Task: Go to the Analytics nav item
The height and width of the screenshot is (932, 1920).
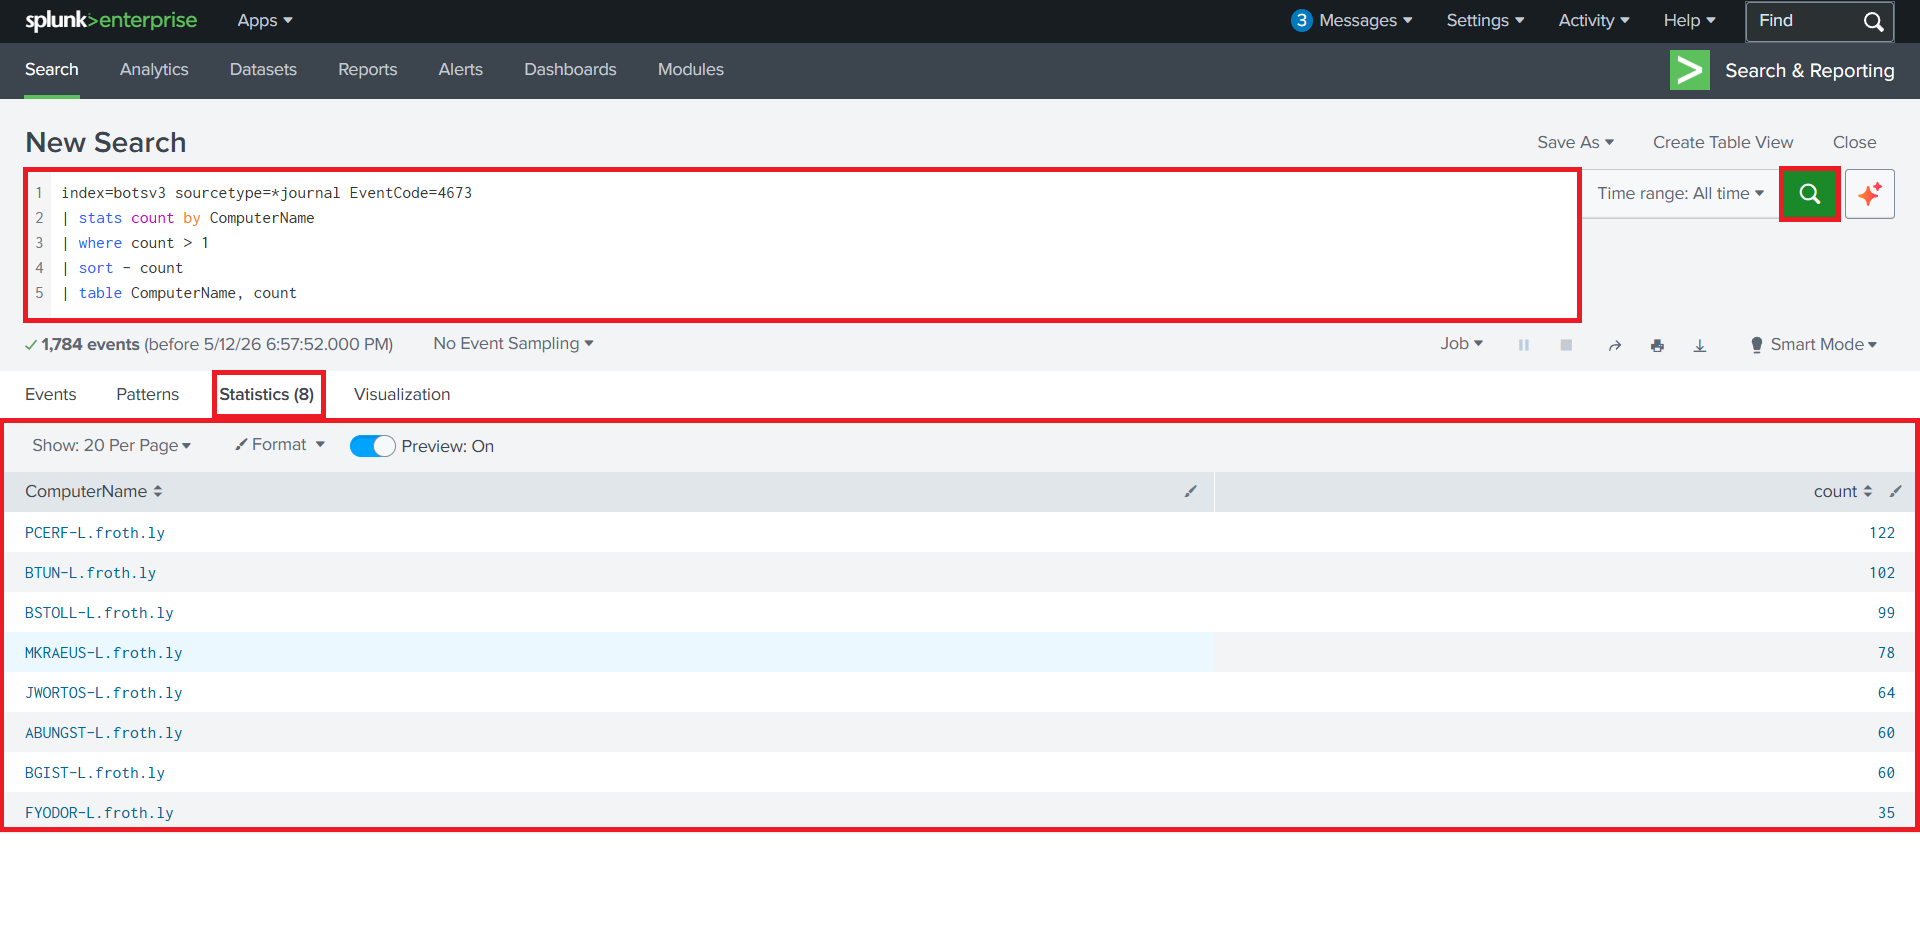Action: click(x=154, y=69)
